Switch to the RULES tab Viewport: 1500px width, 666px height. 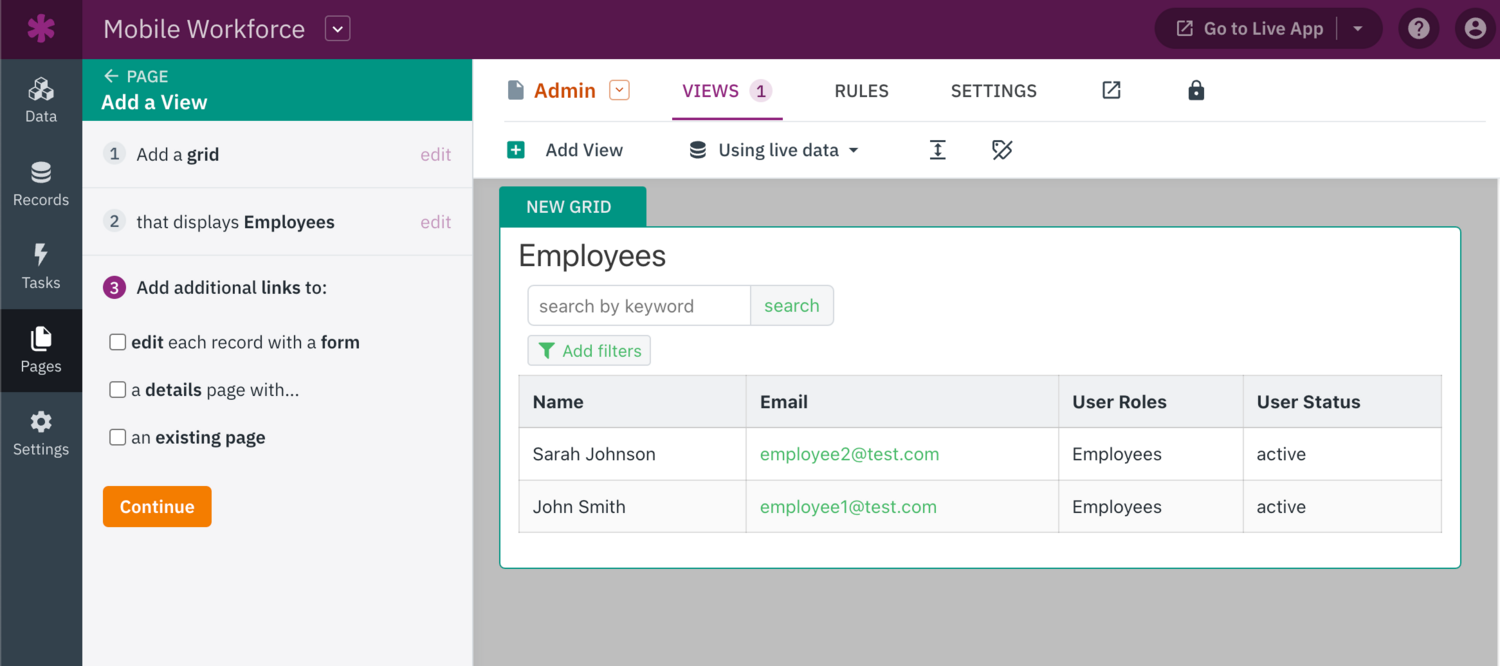pyautogui.click(x=861, y=90)
